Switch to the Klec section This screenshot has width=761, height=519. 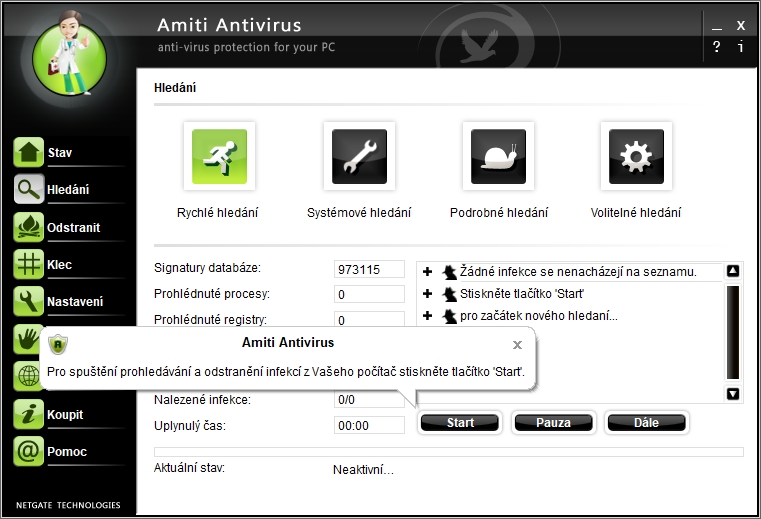pyautogui.click(x=59, y=265)
